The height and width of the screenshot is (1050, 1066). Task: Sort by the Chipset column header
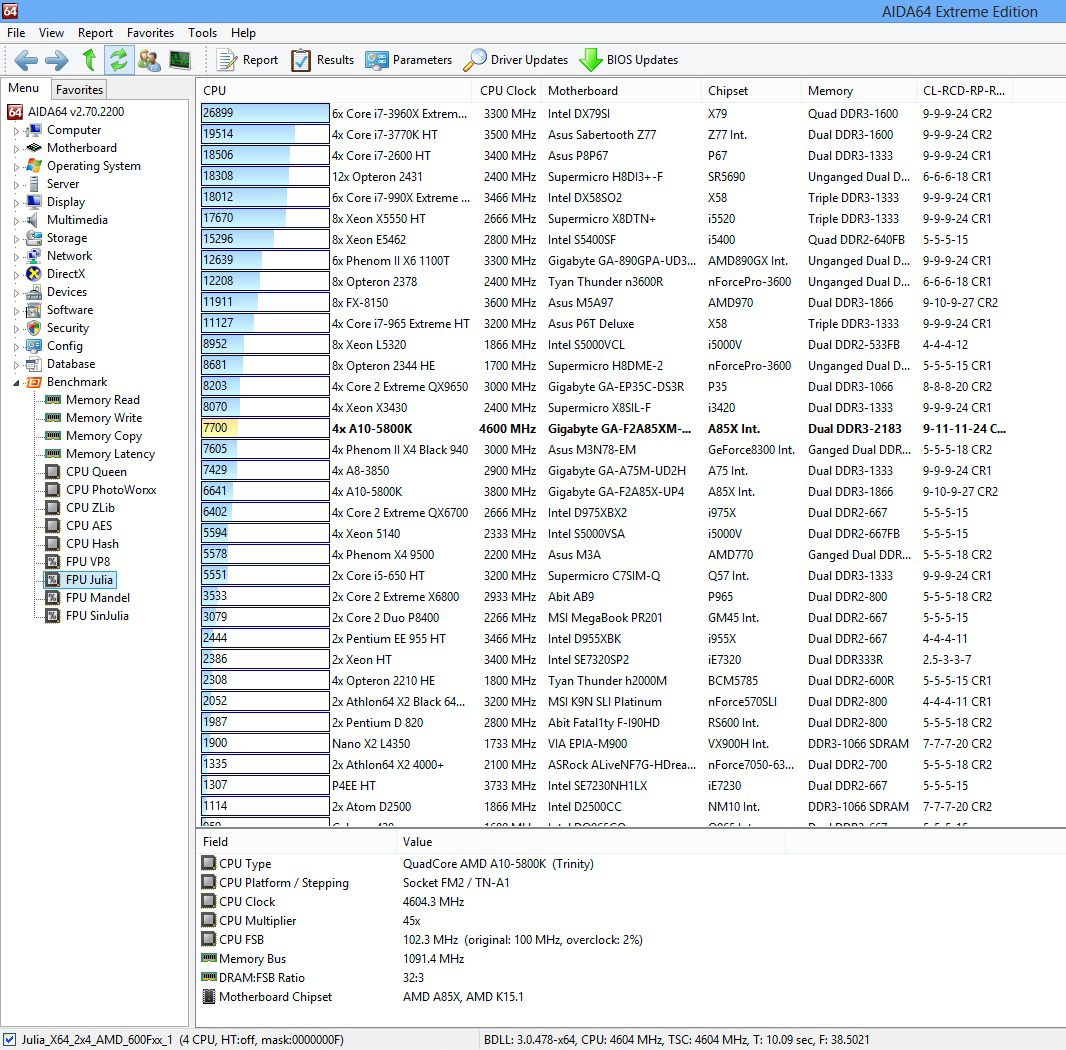[751, 90]
